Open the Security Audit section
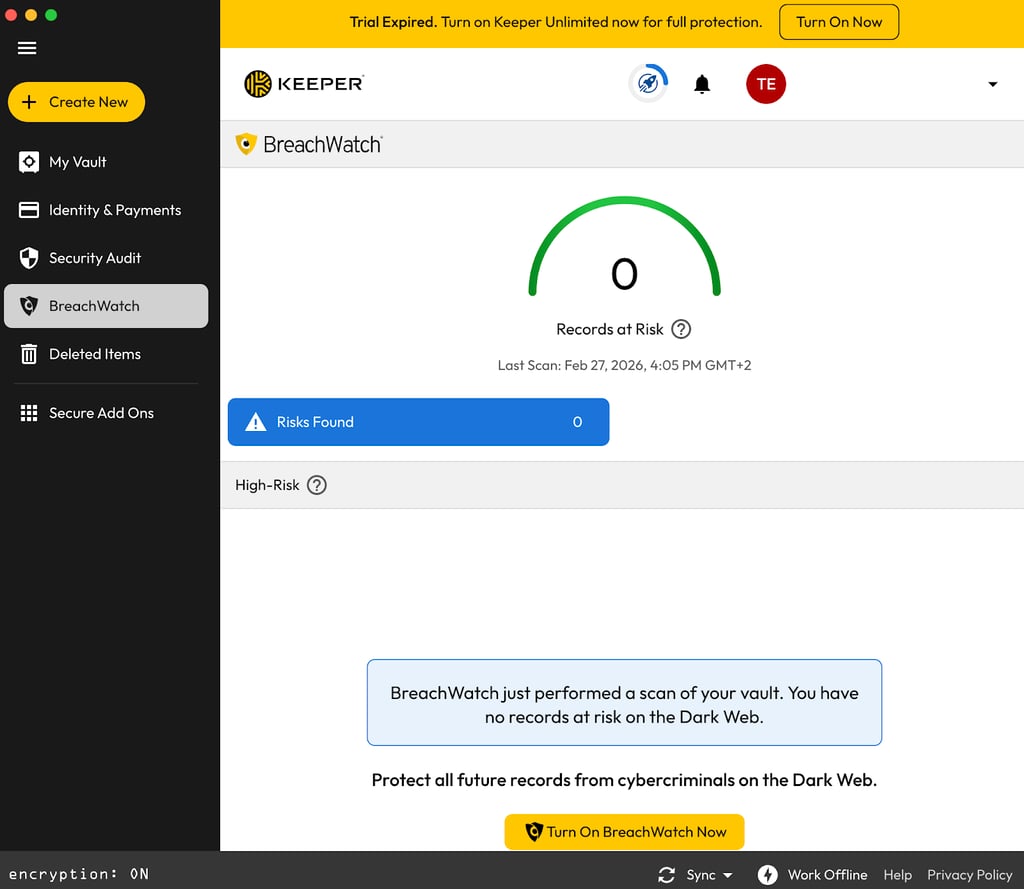Image resolution: width=1024 pixels, height=889 pixels. point(106,258)
